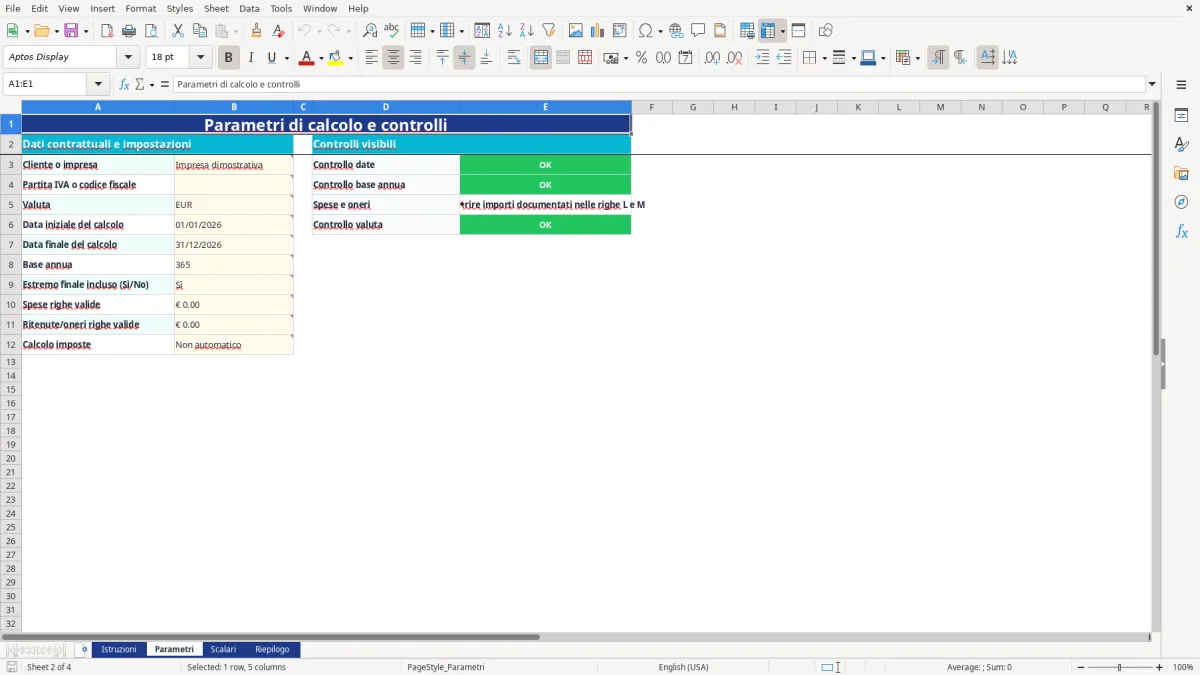This screenshot has width=1200, height=675.
Task: Open the Sheet menu
Action: click(217, 8)
